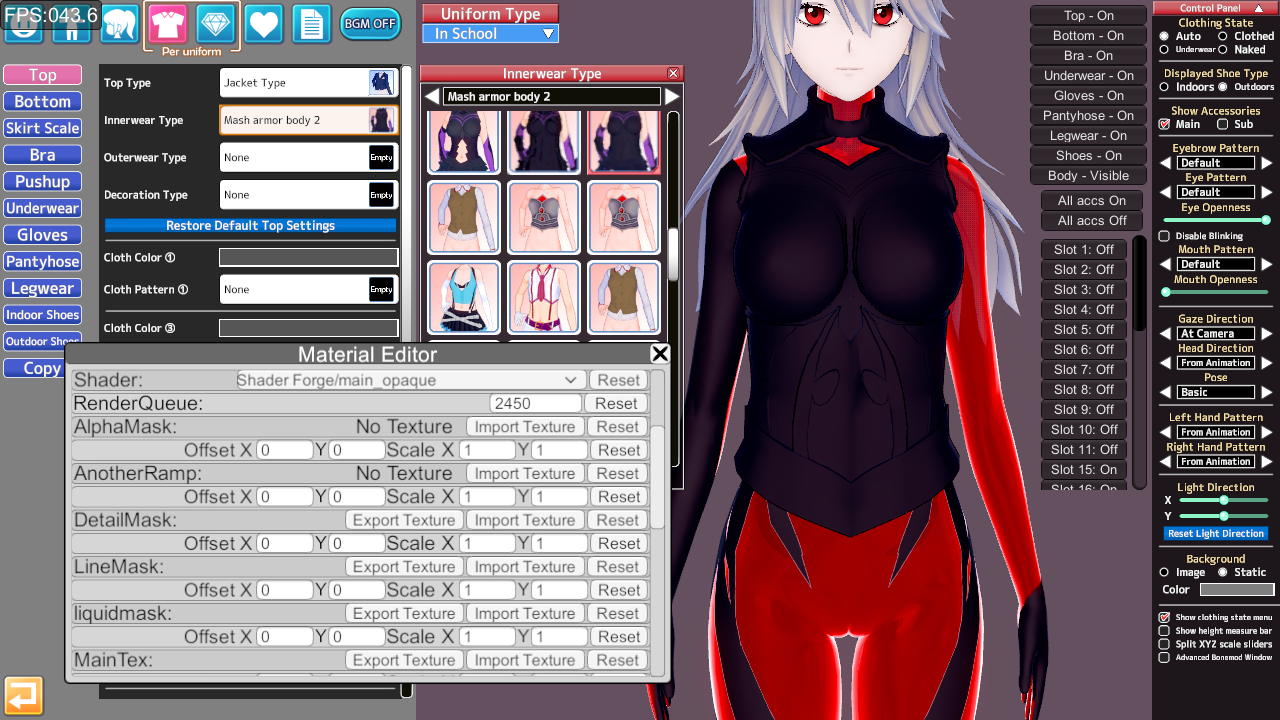Viewport: 1280px width, 720px height.
Task: Previous Eyebrow Pattern arrow
Action: coord(1166,163)
